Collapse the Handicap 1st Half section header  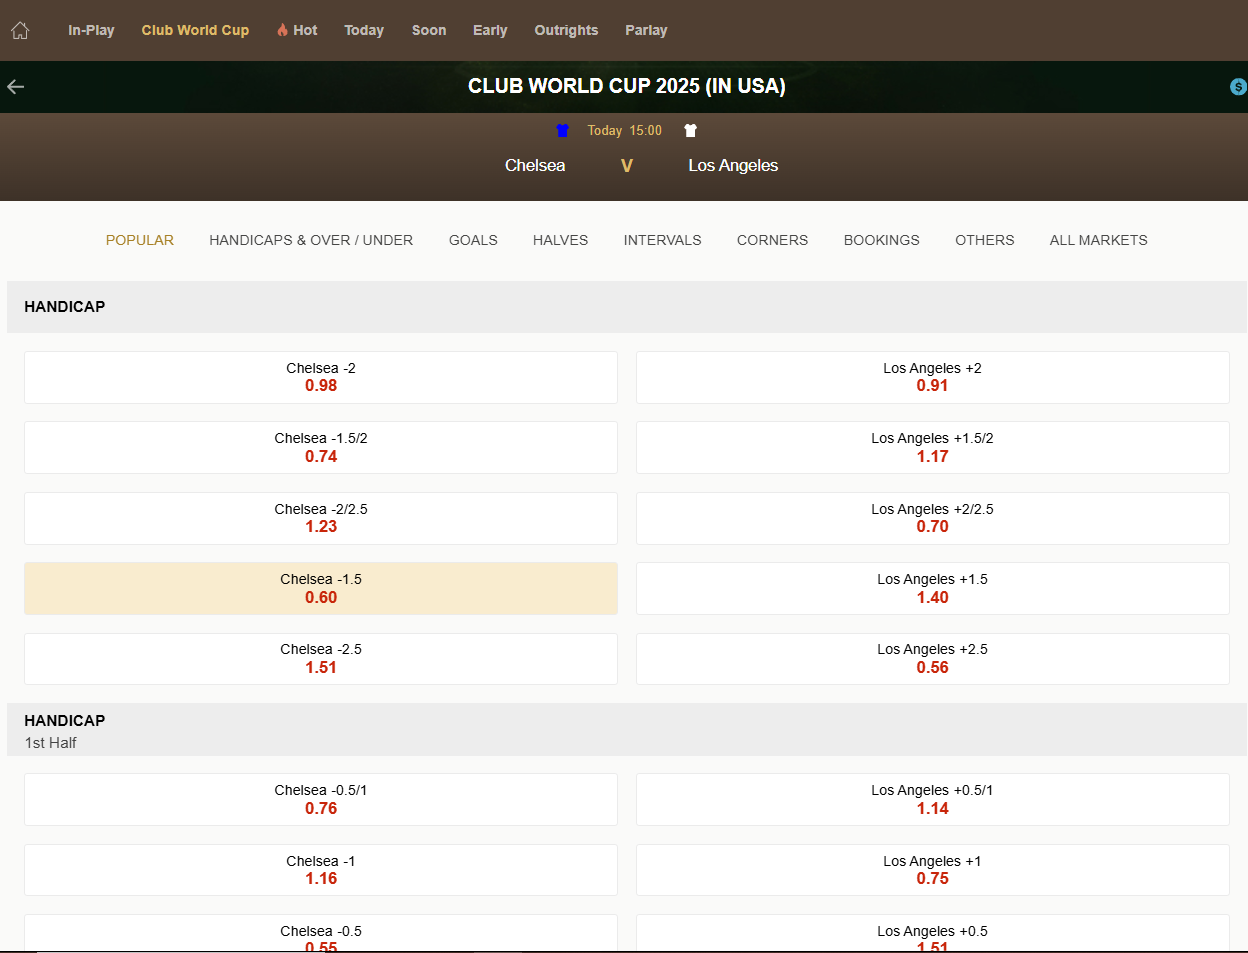tap(627, 730)
